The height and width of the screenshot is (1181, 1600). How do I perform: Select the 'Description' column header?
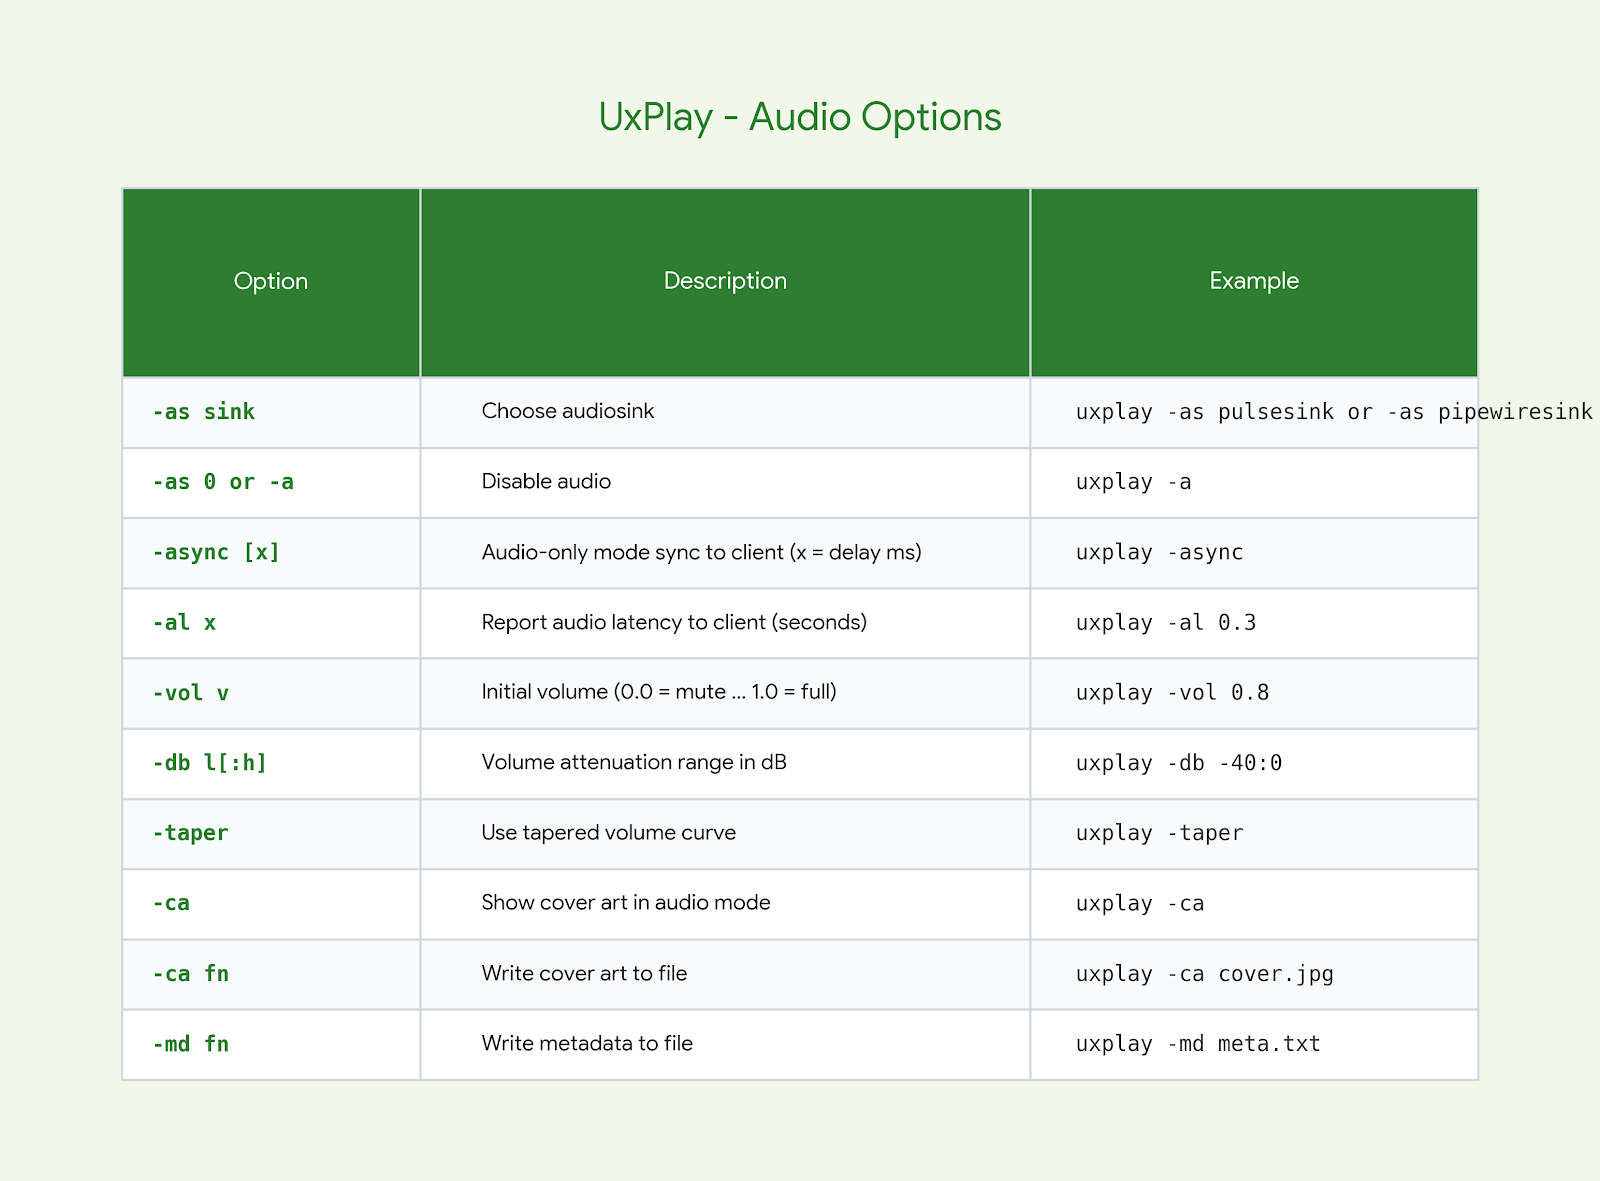pyautogui.click(x=725, y=281)
